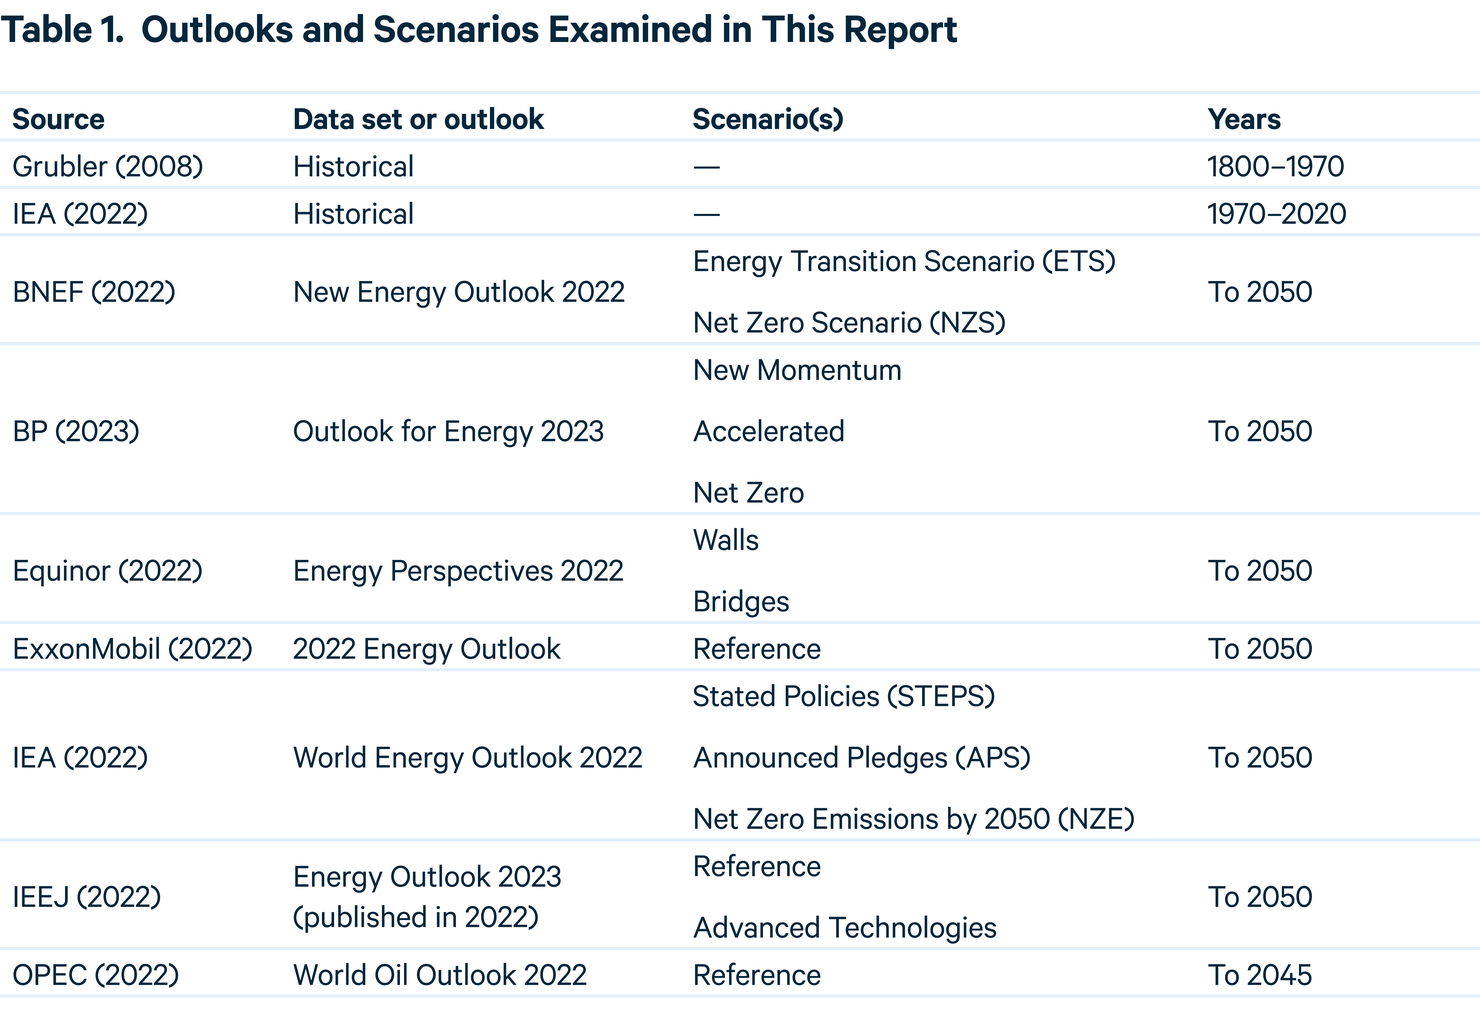Screen dimensions: 1480x1012
Task: Click the Table 1 title heading
Action: point(479,30)
